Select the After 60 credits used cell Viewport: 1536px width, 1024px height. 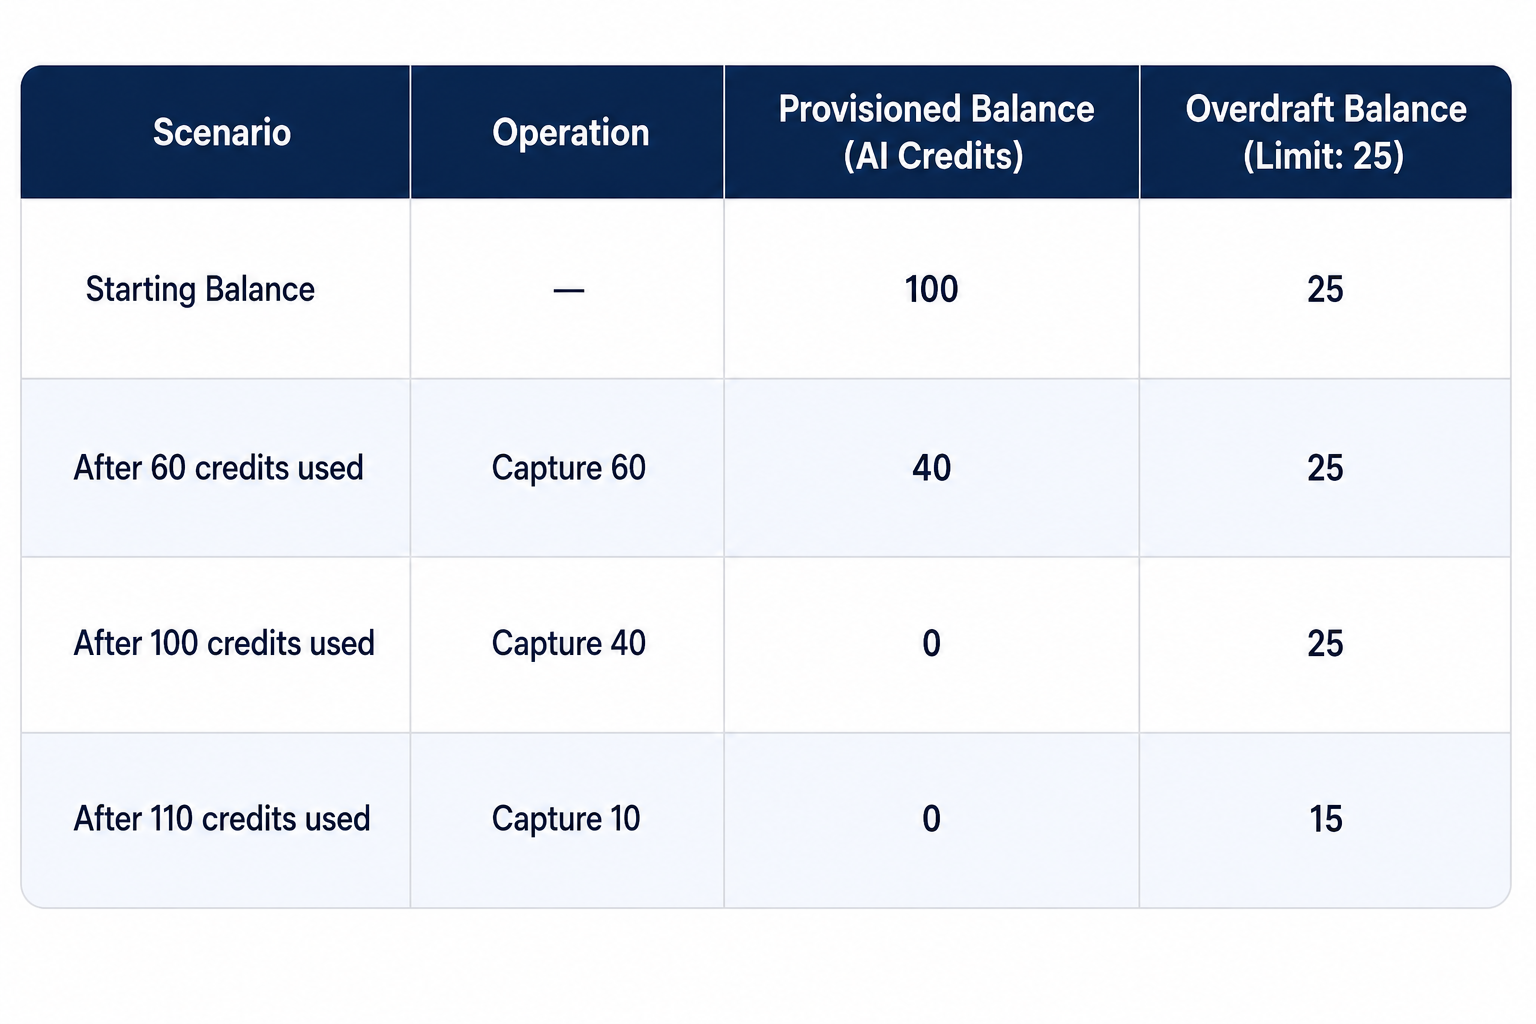[x=218, y=467]
